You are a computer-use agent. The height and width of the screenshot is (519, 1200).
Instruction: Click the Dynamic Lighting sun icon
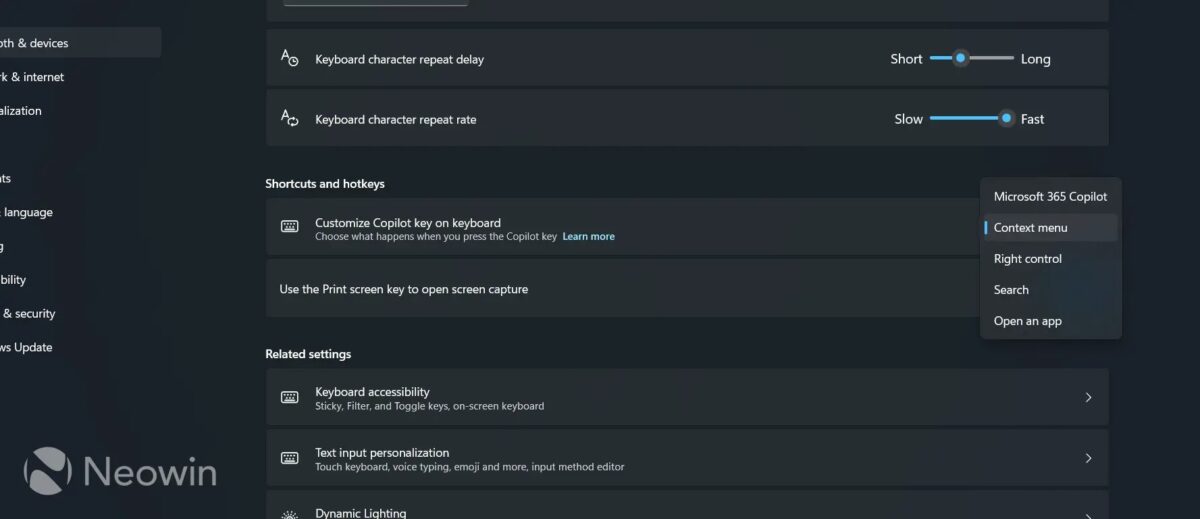tap(289, 515)
